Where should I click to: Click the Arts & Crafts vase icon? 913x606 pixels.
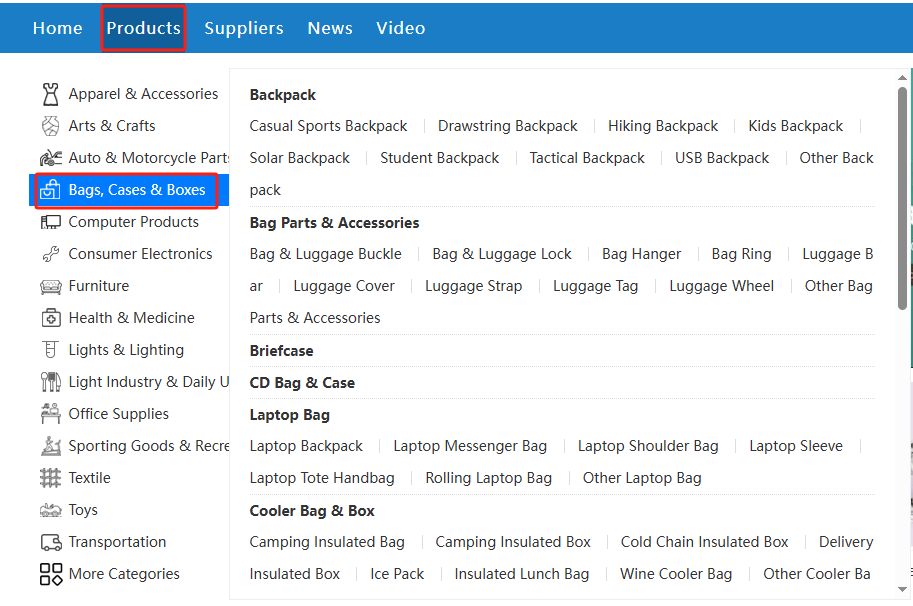click(x=51, y=126)
